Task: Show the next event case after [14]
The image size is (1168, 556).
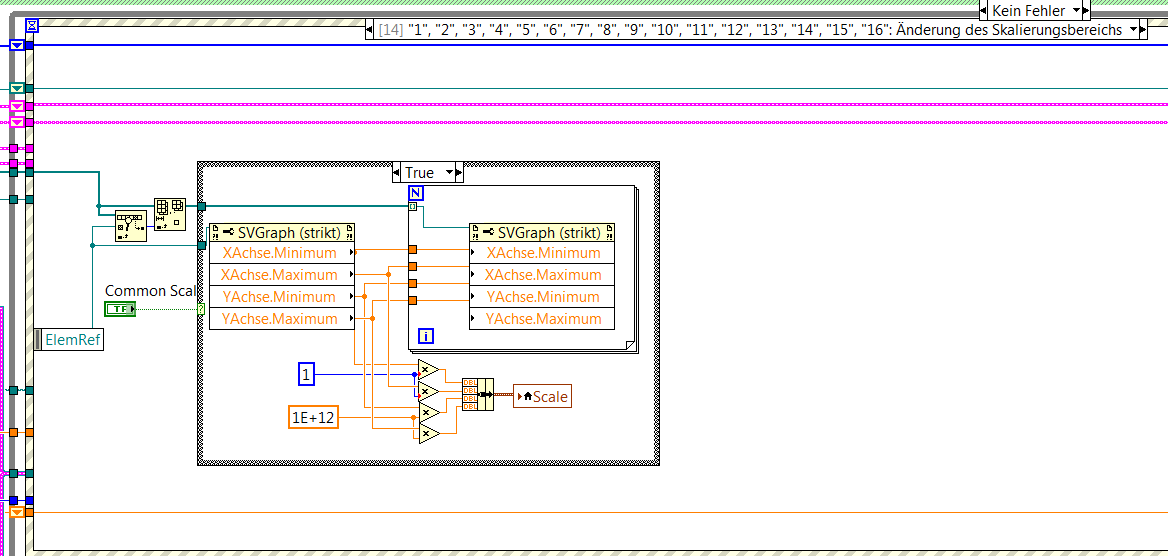Action: [1145, 30]
